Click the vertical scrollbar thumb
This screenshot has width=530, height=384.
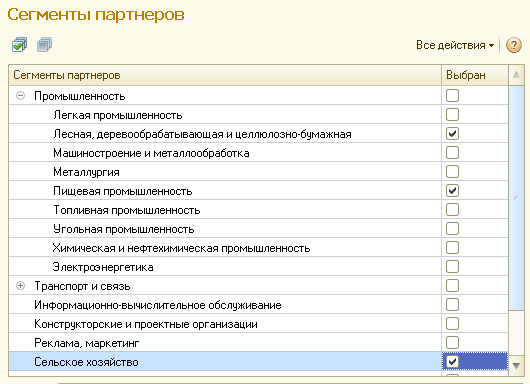point(516,198)
